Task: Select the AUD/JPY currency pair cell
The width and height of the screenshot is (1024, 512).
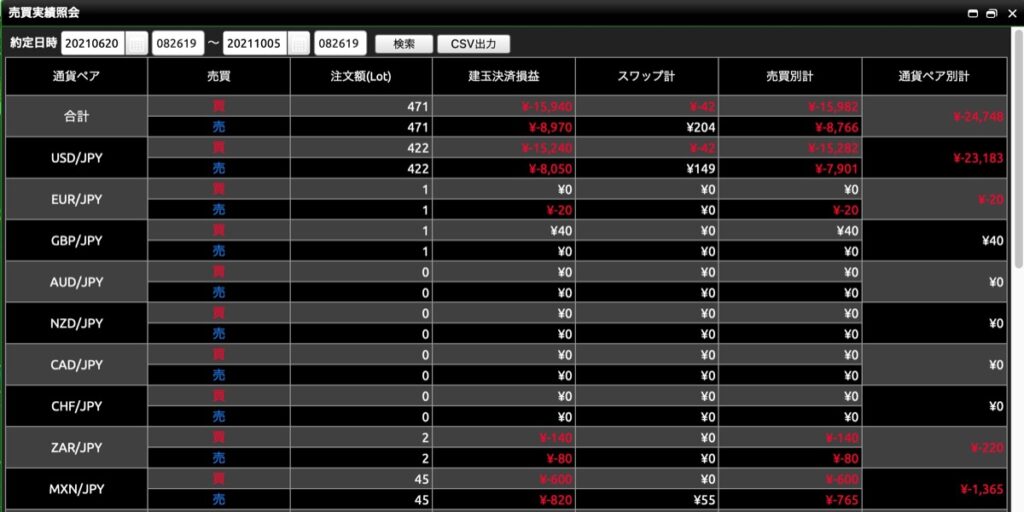Action: [76, 282]
